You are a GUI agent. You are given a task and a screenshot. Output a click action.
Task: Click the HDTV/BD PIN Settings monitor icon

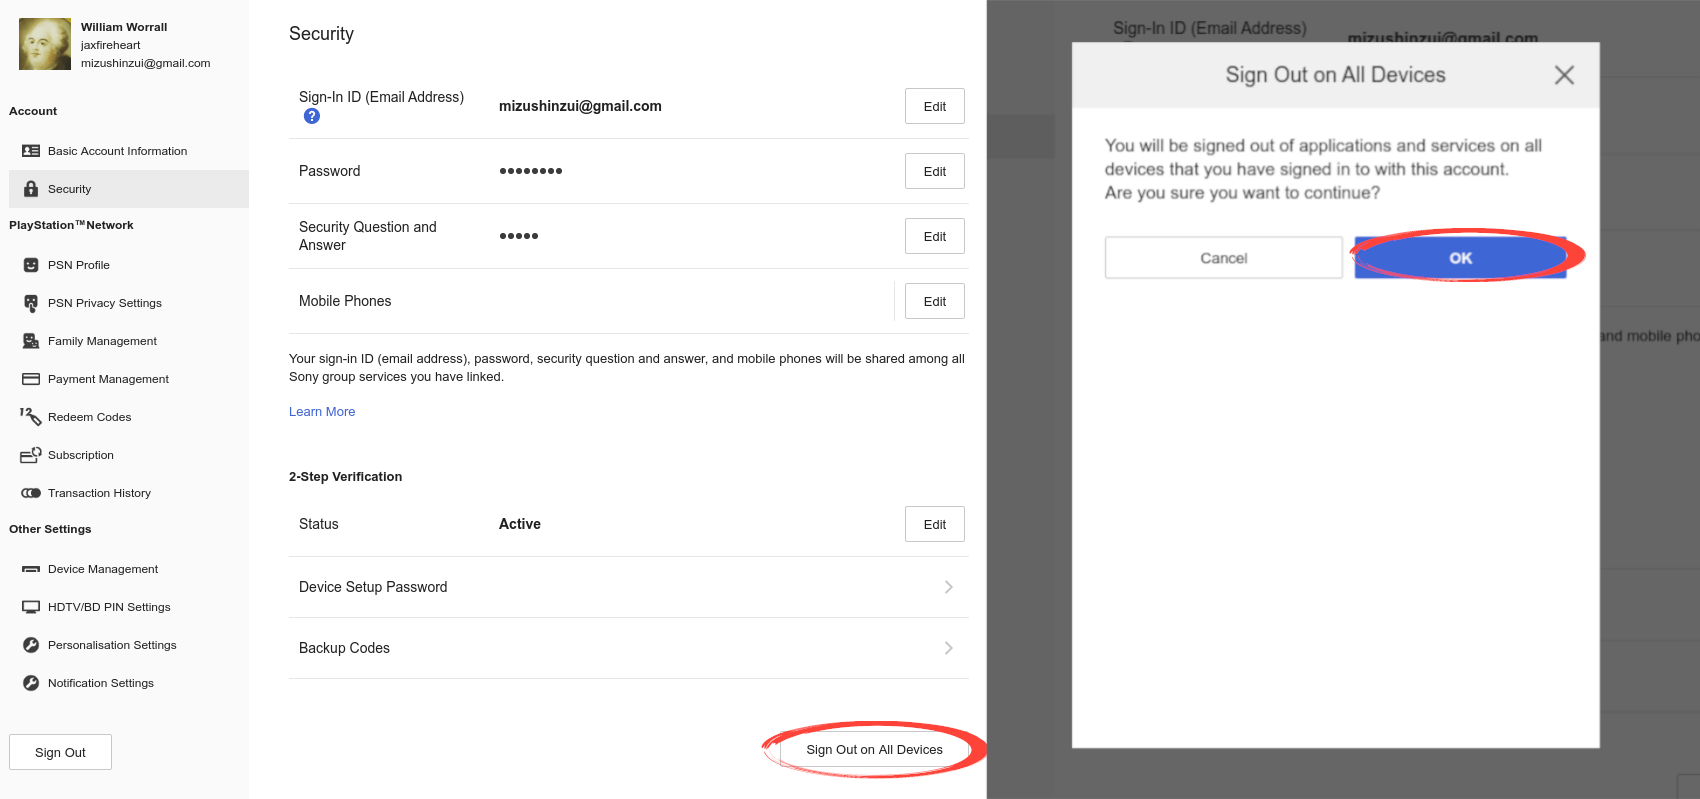[x=31, y=607]
